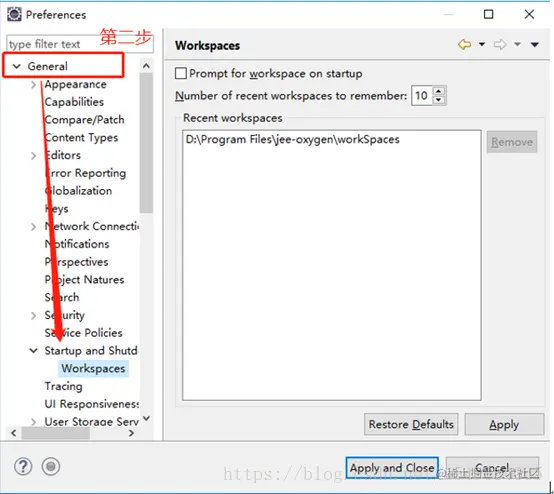Image resolution: width=554 pixels, height=494 pixels.
Task: Maximize the Preferences window
Action: (x=488, y=14)
